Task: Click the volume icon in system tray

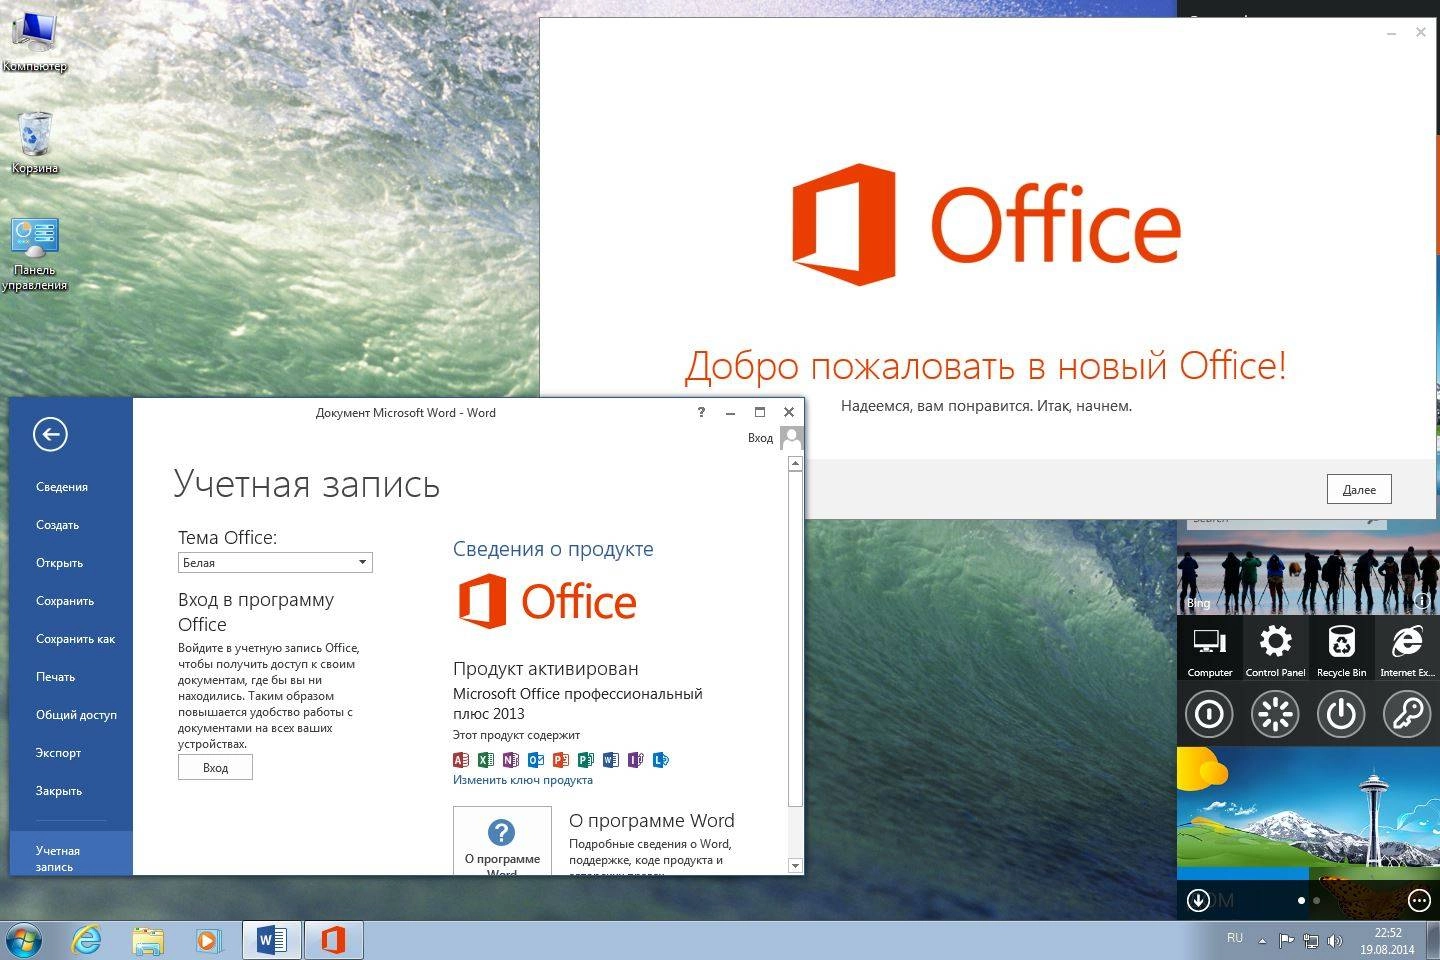Action: (1335, 941)
